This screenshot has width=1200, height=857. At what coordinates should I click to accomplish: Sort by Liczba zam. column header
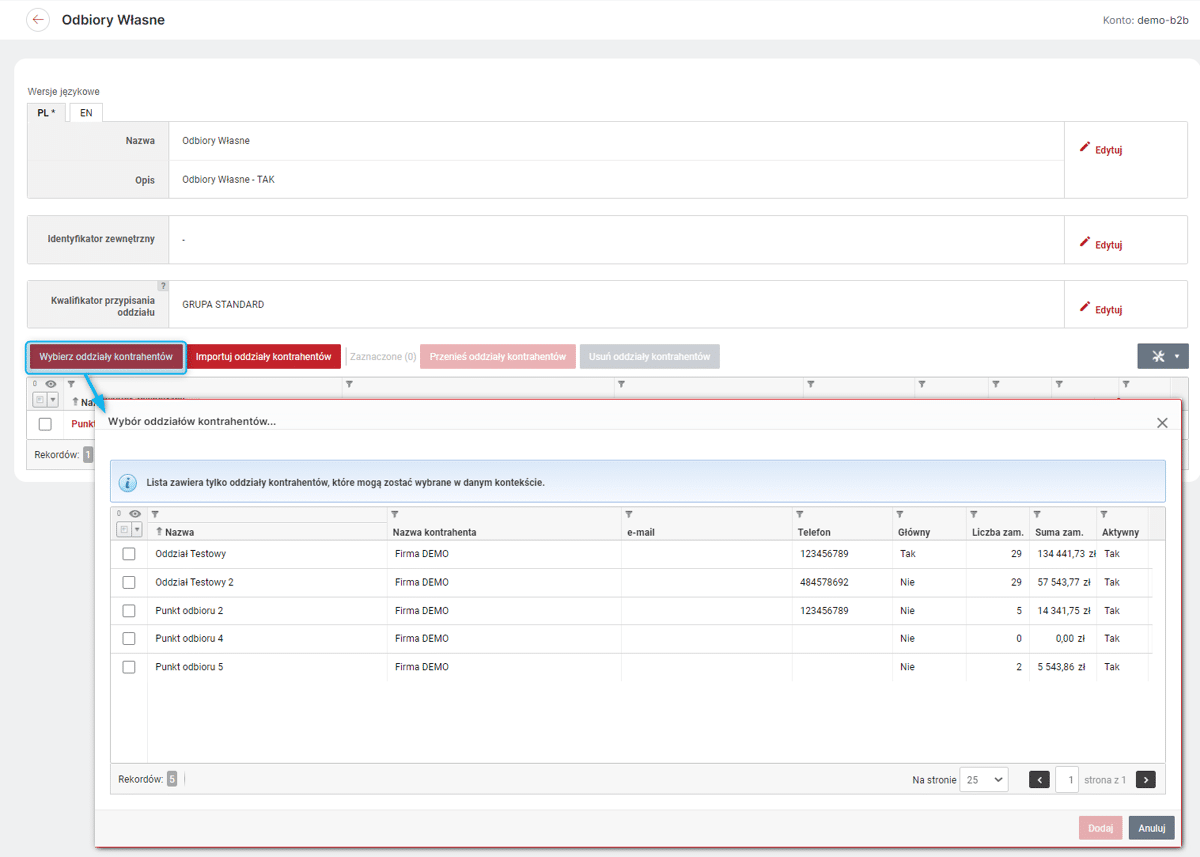(x=997, y=532)
